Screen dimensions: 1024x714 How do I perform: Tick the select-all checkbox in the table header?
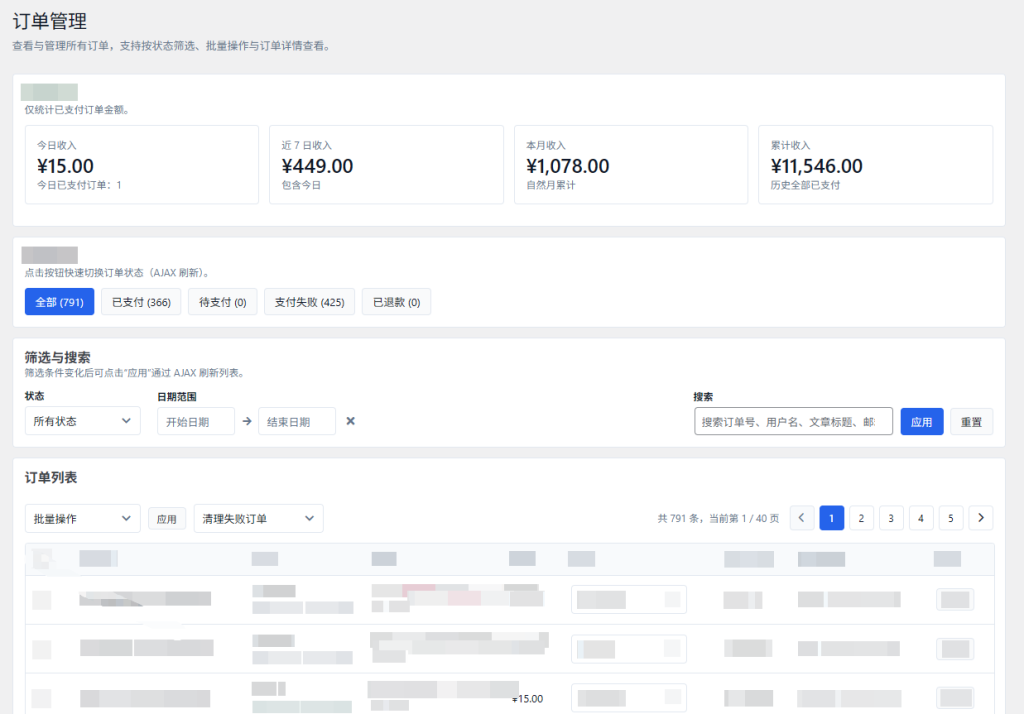click(x=42, y=558)
